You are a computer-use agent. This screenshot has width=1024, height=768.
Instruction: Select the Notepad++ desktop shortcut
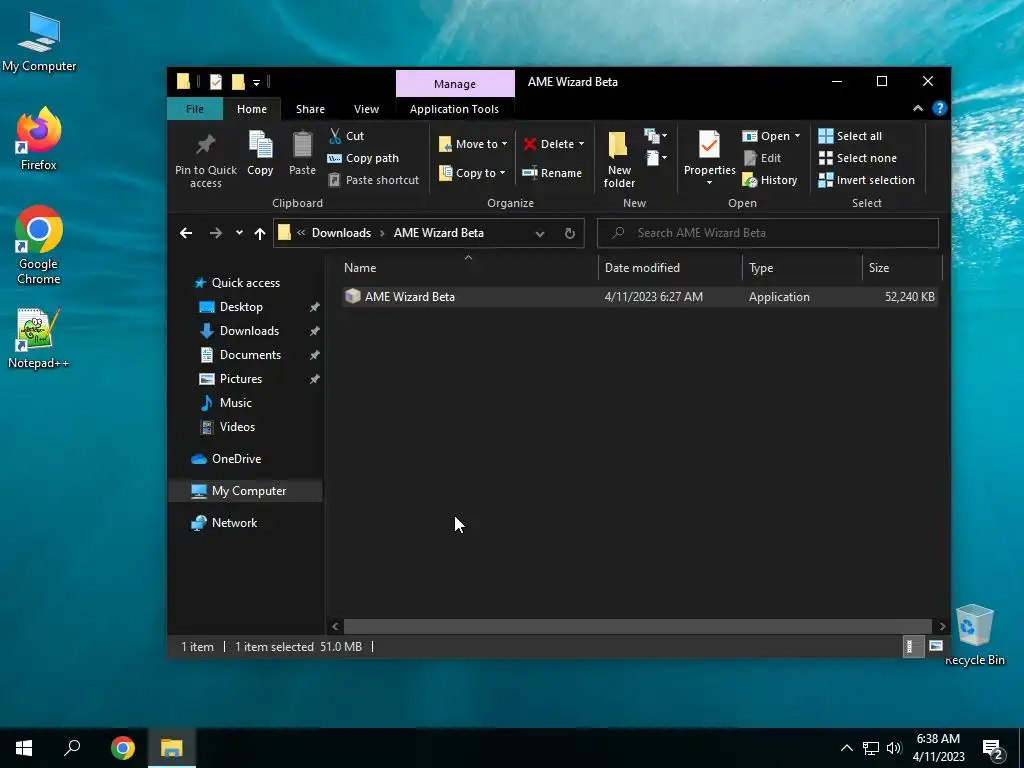[39, 338]
